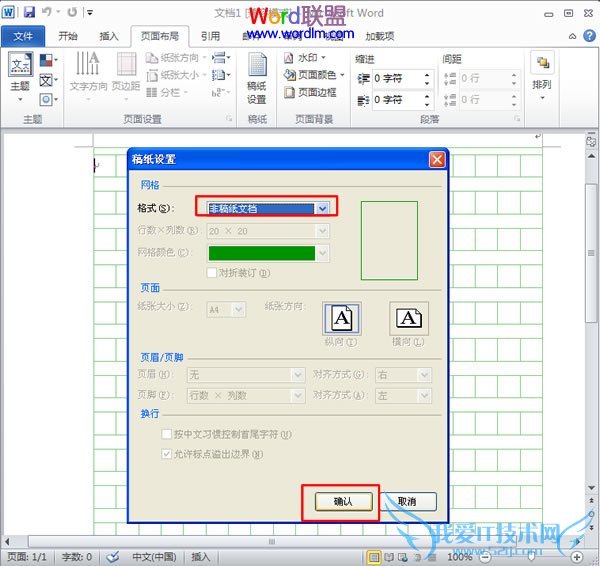Click the 页边距 margins icon
The image size is (600, 566).
point(126,72)
